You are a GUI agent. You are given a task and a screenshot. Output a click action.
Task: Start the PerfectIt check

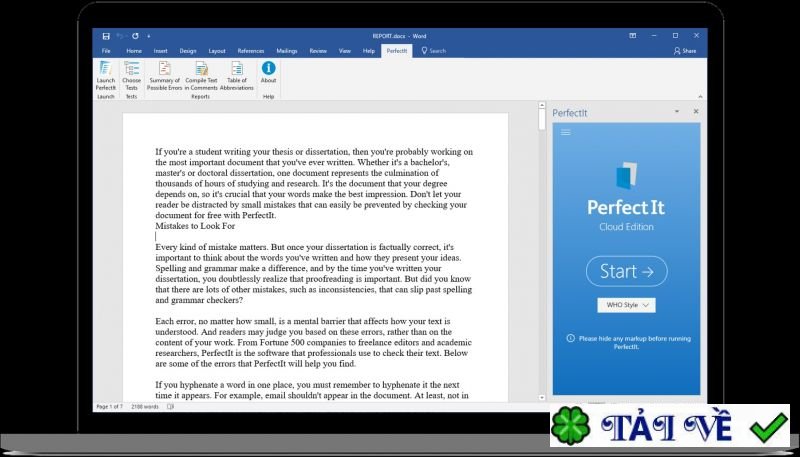click(627, 271)
